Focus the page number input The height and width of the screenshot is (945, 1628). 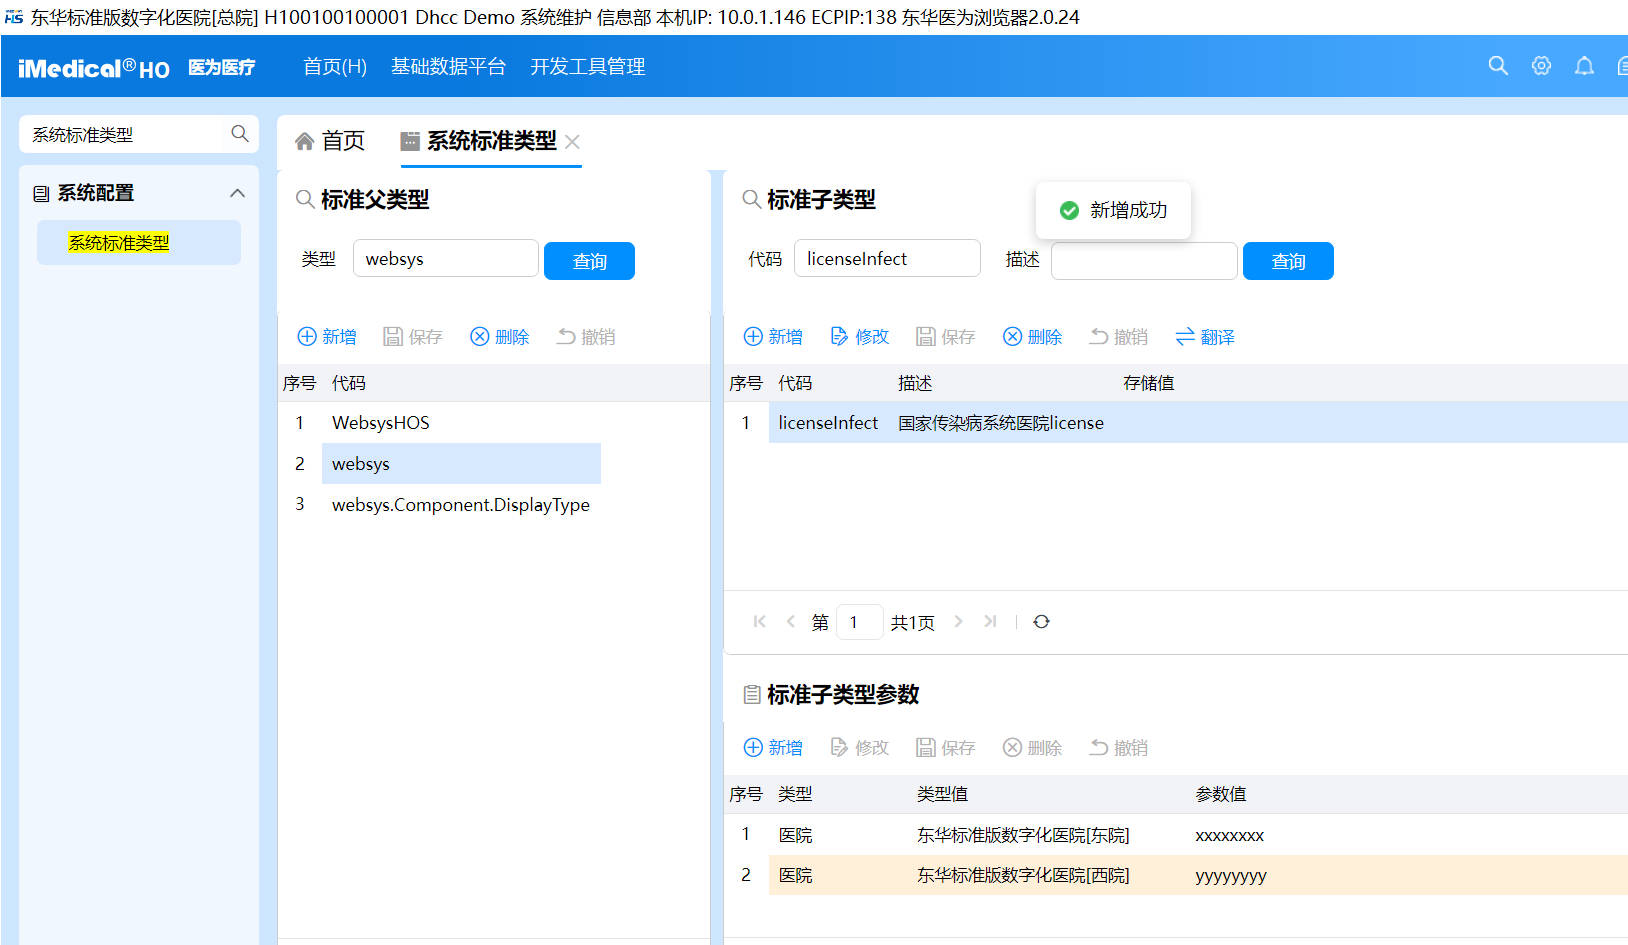(x=859, y=622)
